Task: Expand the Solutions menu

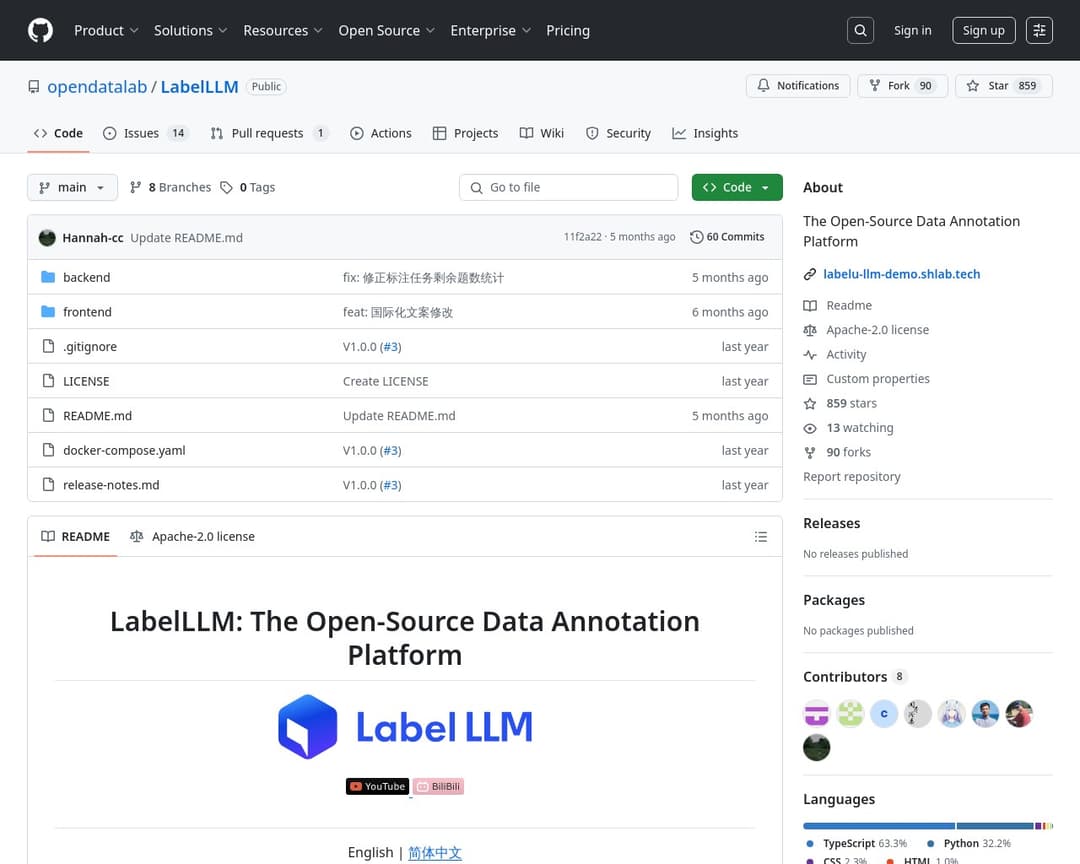Action: tap(190, 30)
